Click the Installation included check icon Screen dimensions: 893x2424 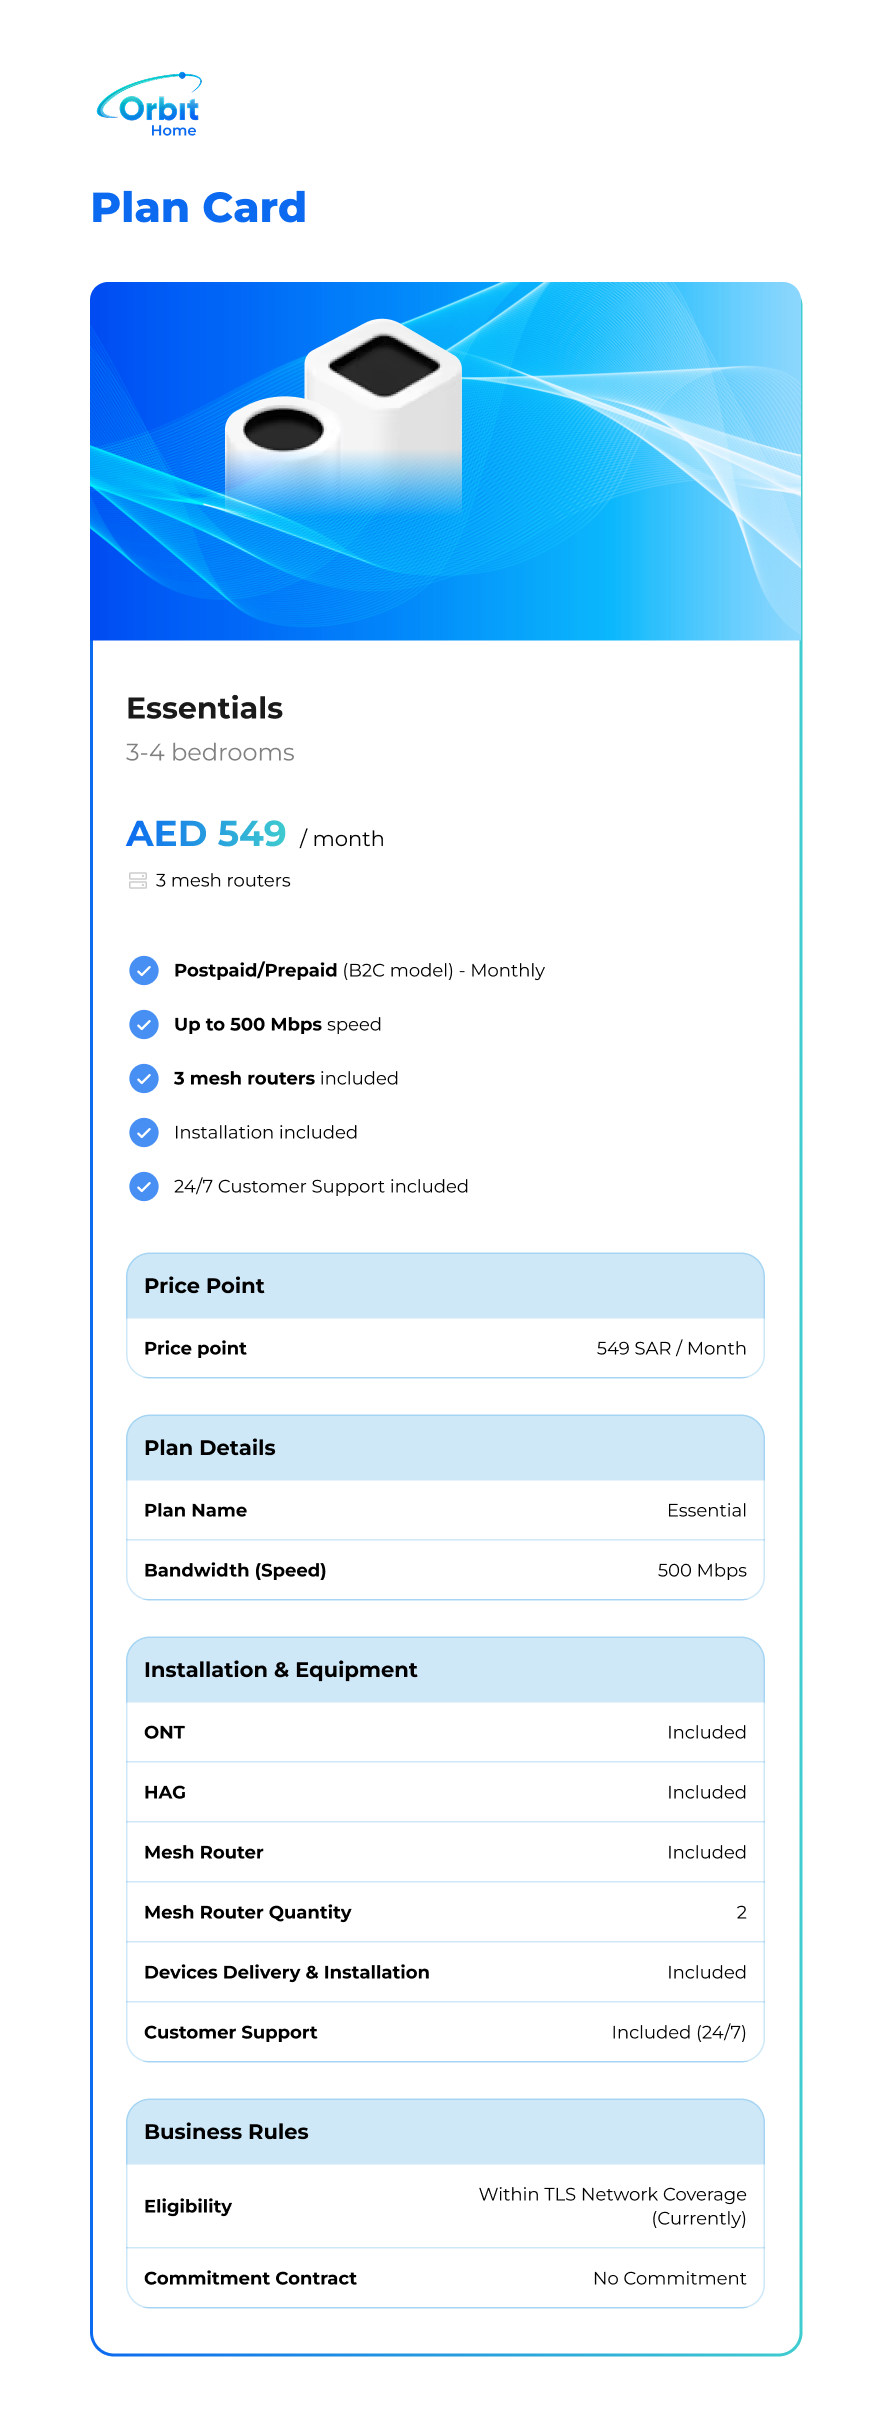pyautogui.click(x=144, y=1132)
